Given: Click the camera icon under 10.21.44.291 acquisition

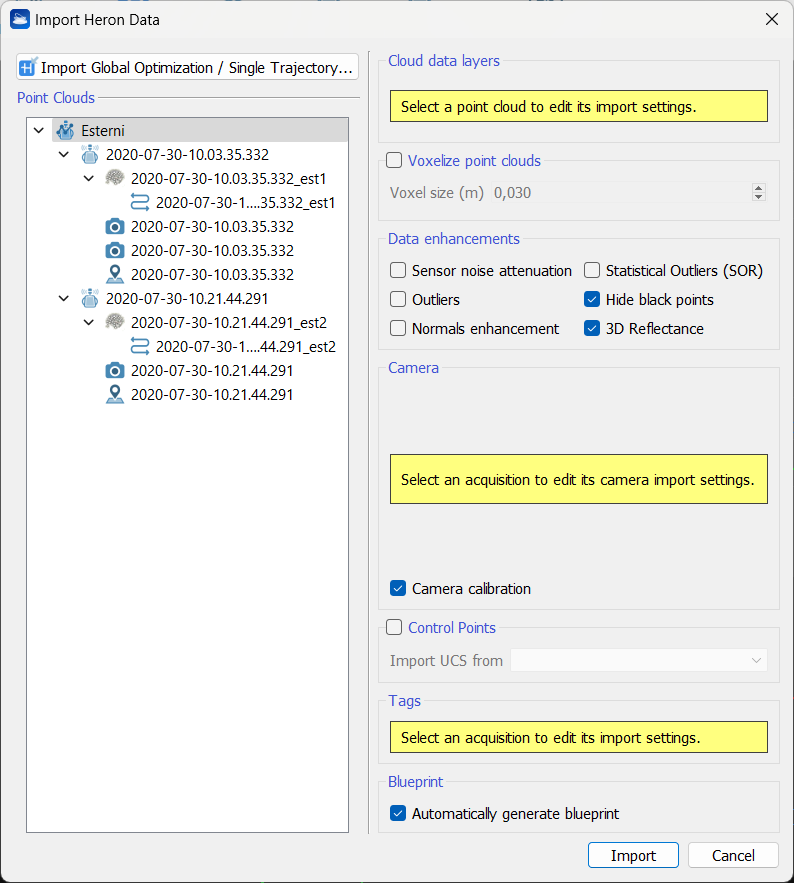Looking at the screenshot, I should tap(115, 371).
